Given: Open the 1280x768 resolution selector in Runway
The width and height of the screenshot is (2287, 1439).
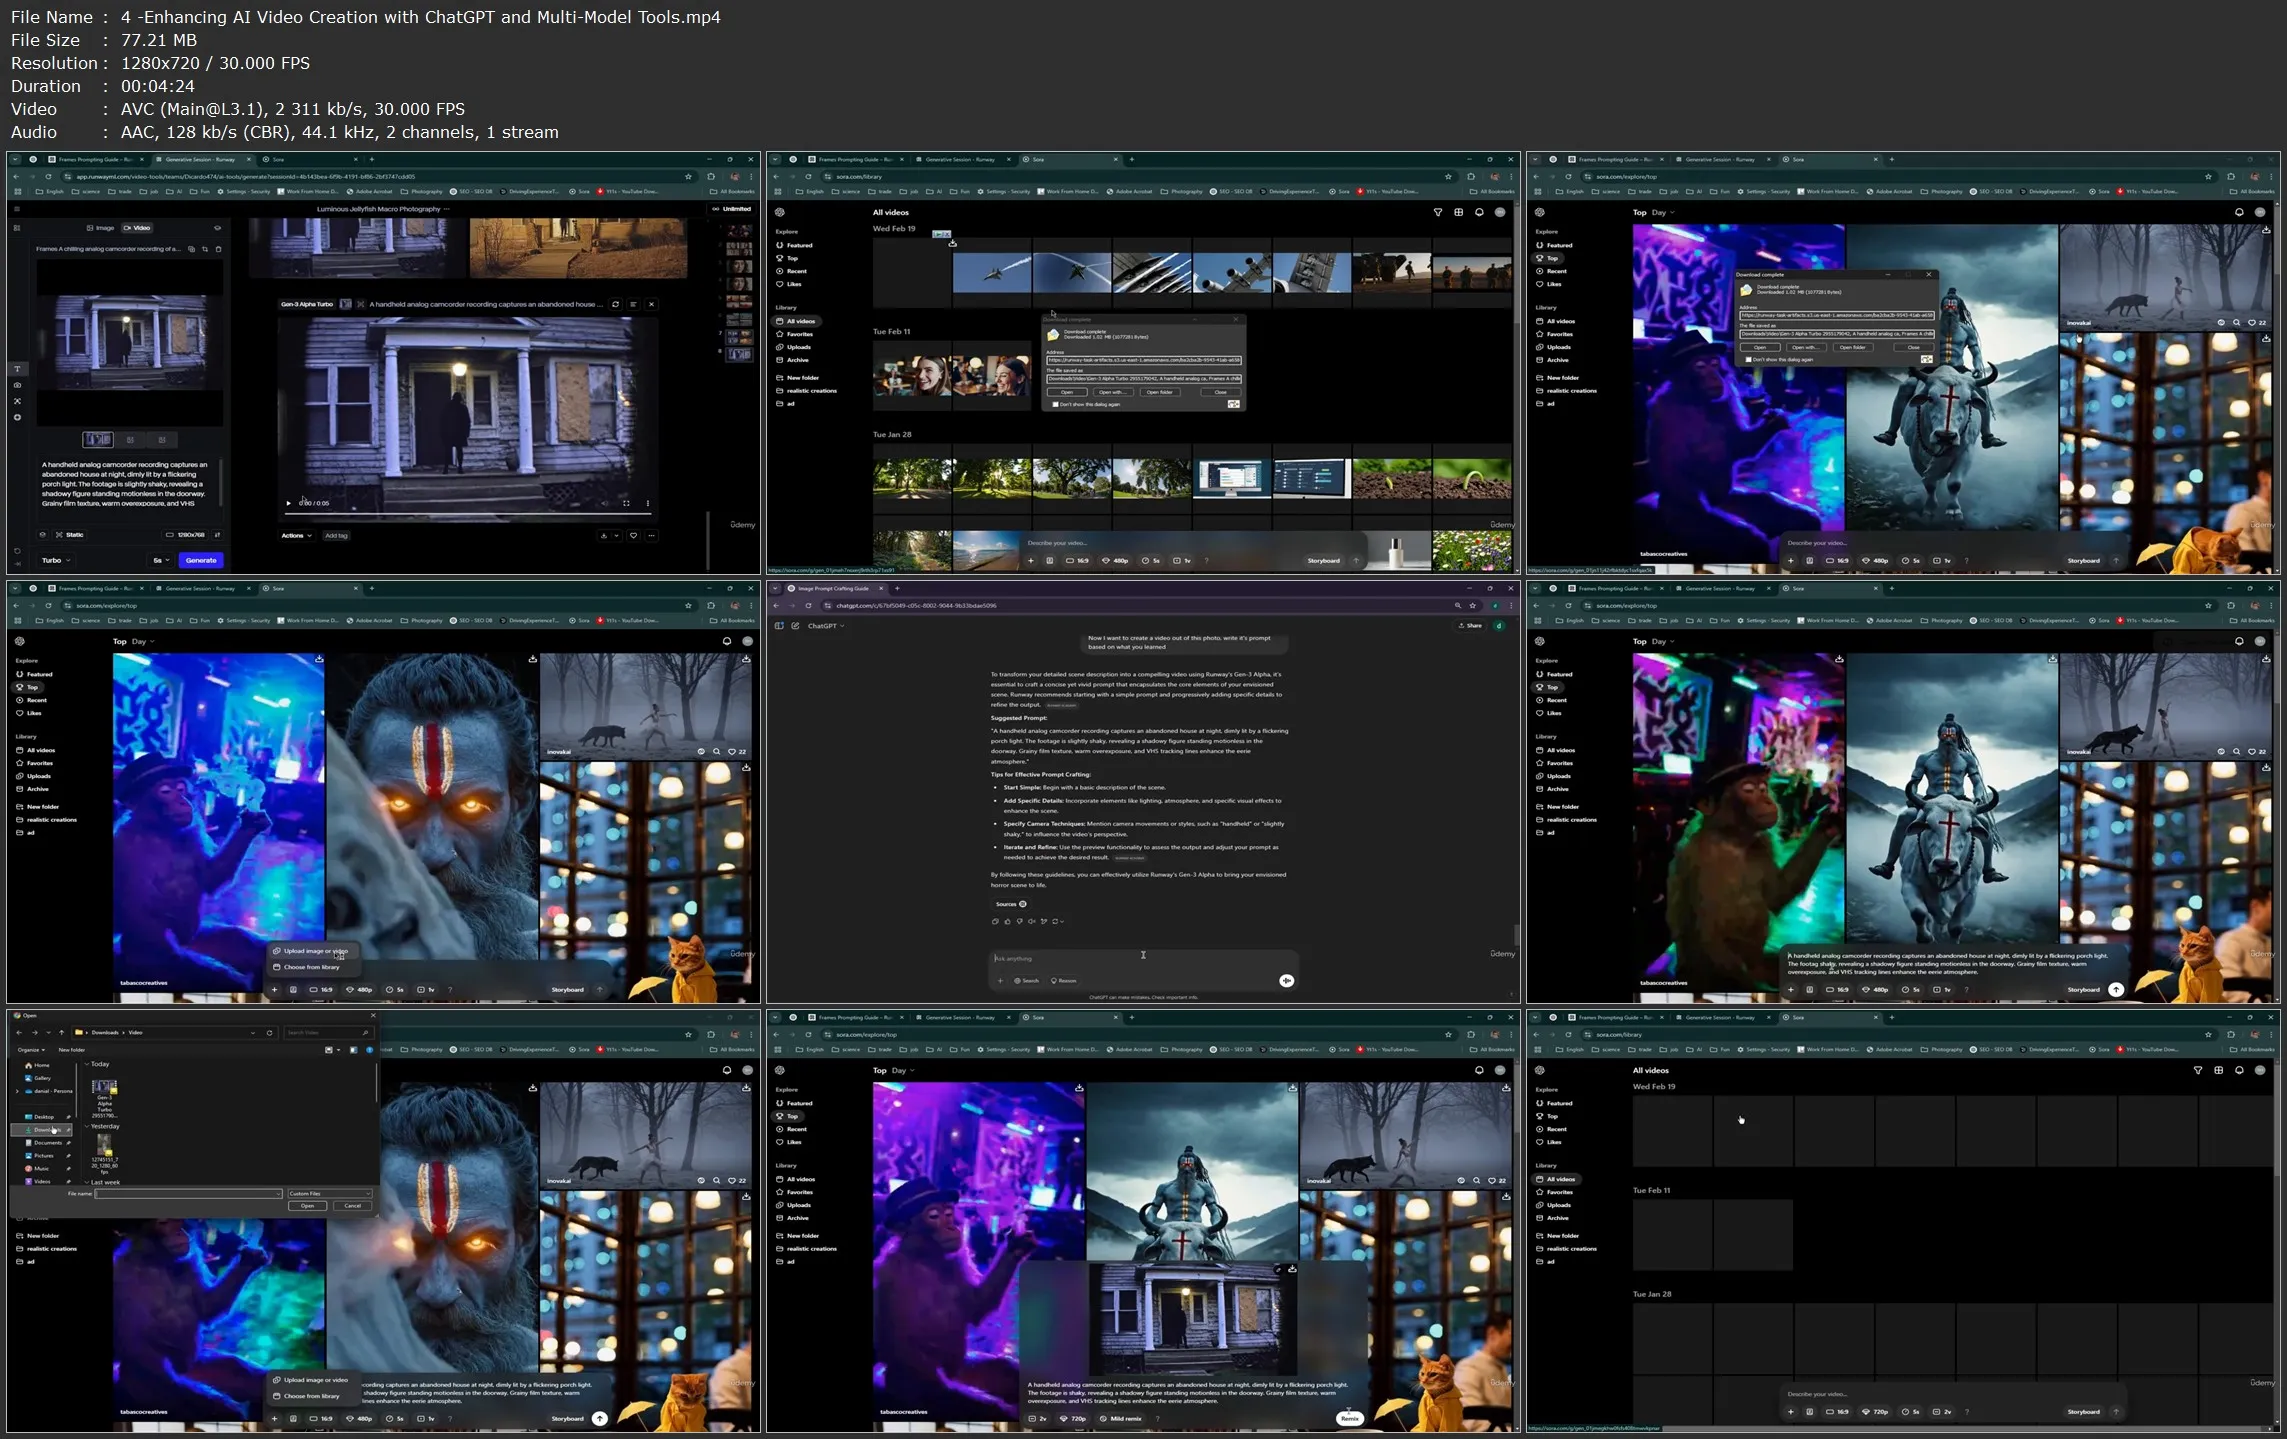Looking at the screenshot, I should (x=186, y=535).
